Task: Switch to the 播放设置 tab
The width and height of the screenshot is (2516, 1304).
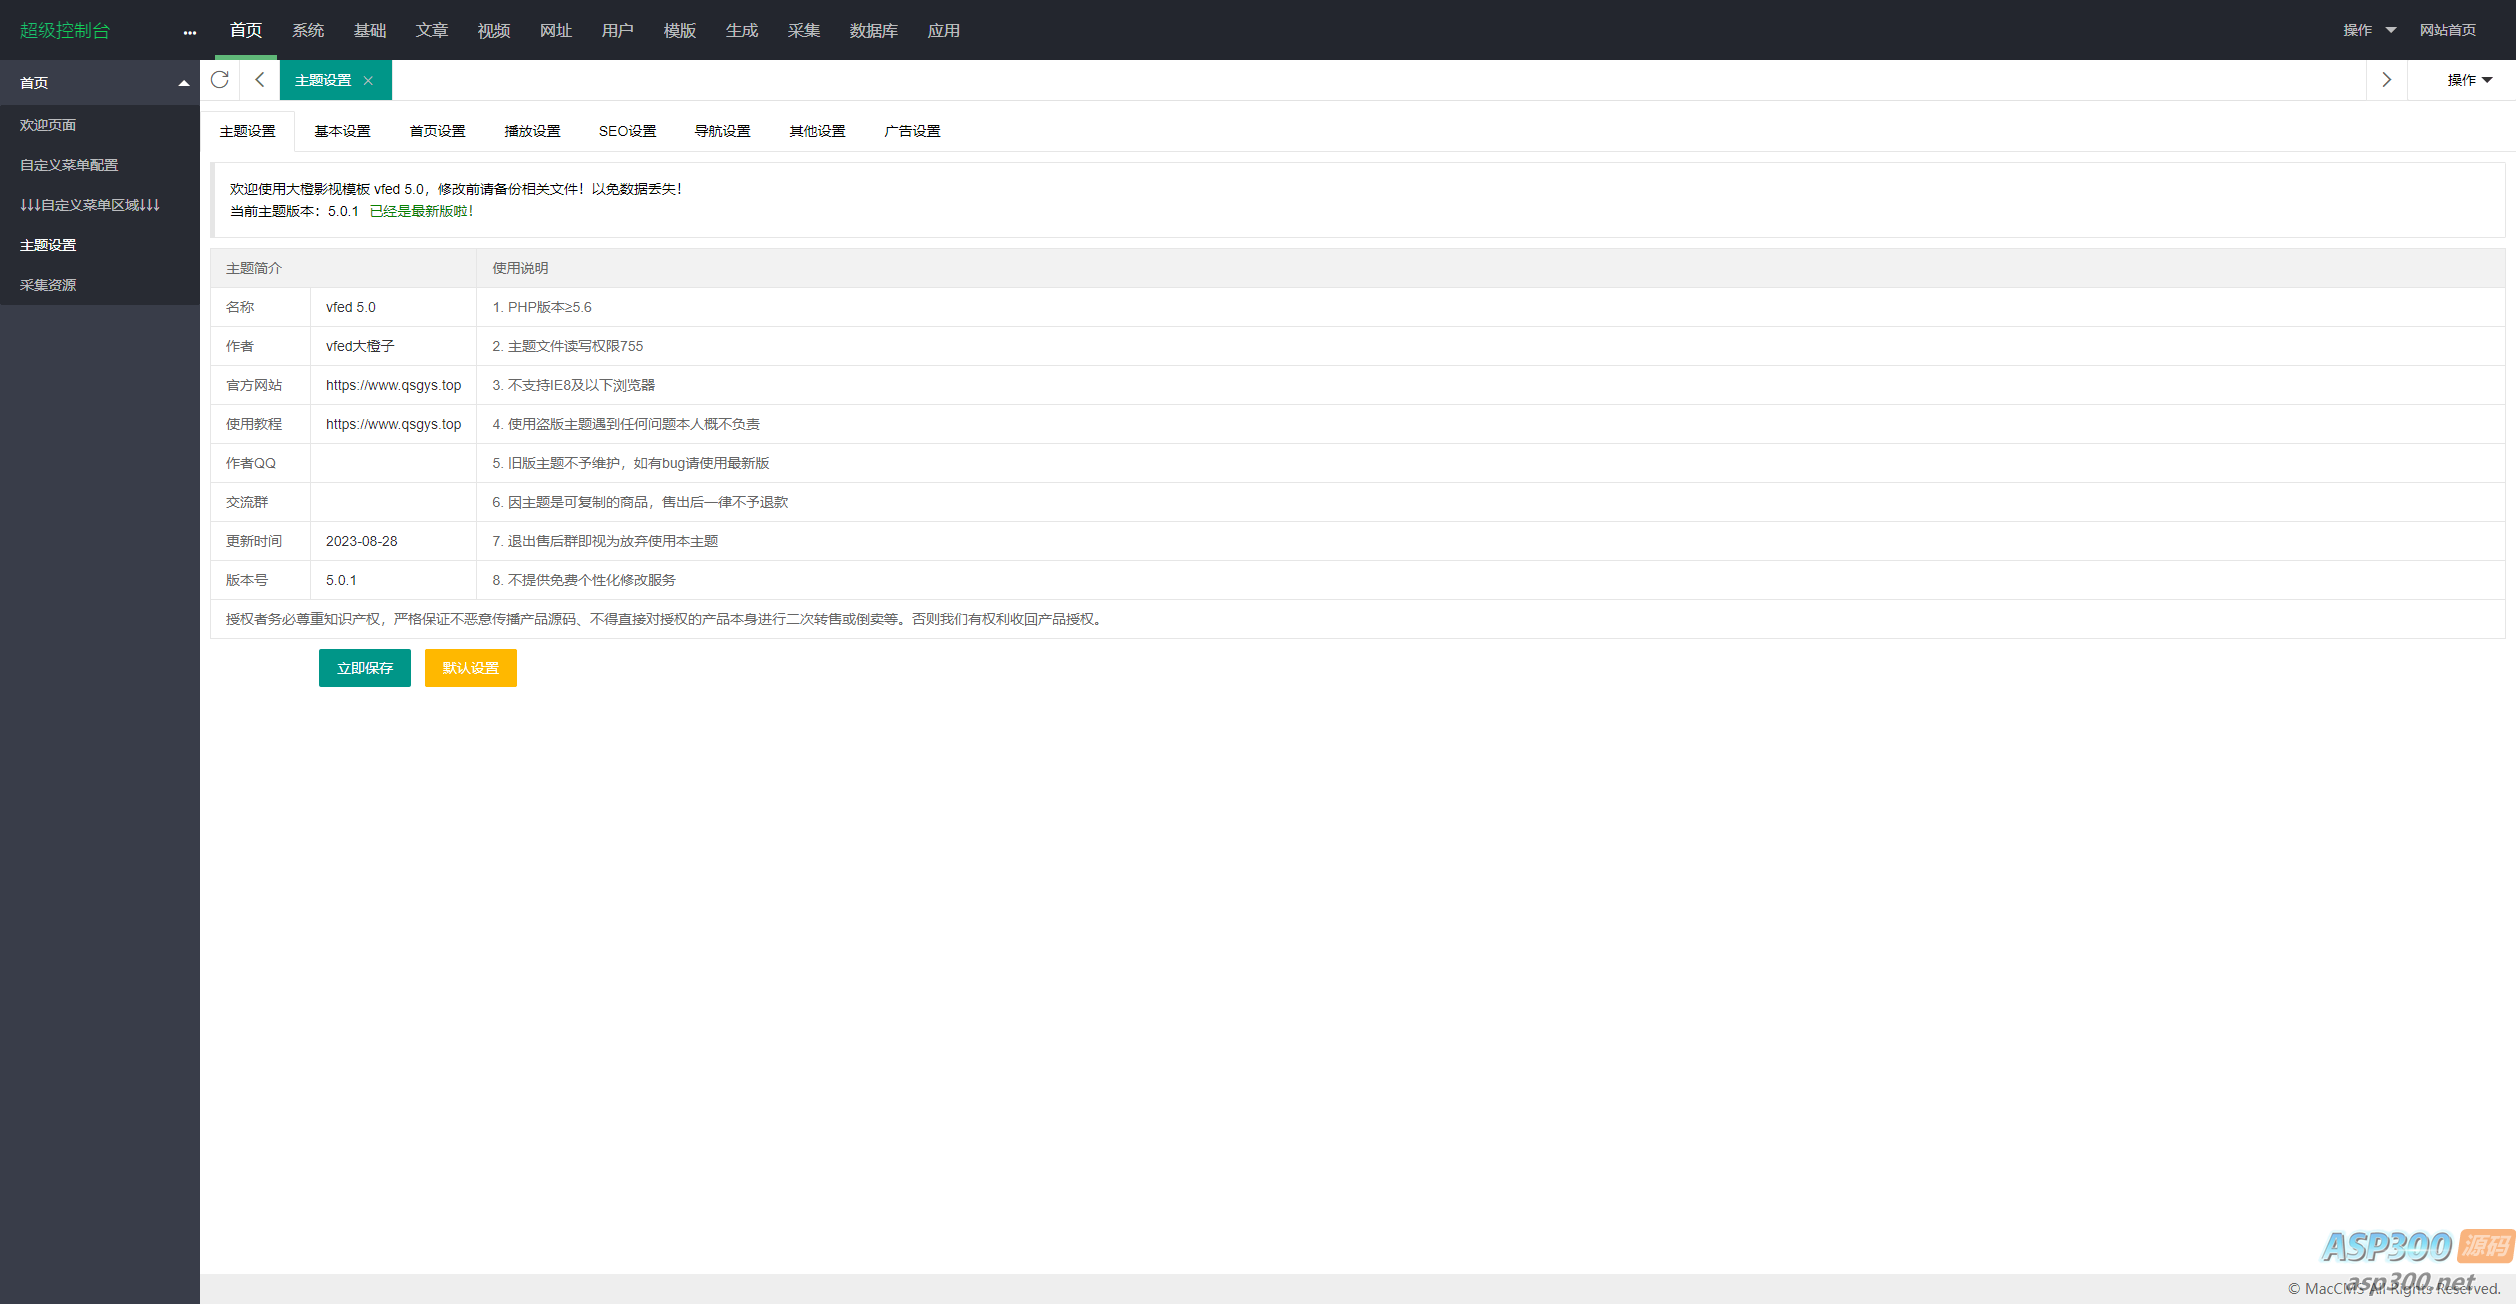Action: [532, 131]
